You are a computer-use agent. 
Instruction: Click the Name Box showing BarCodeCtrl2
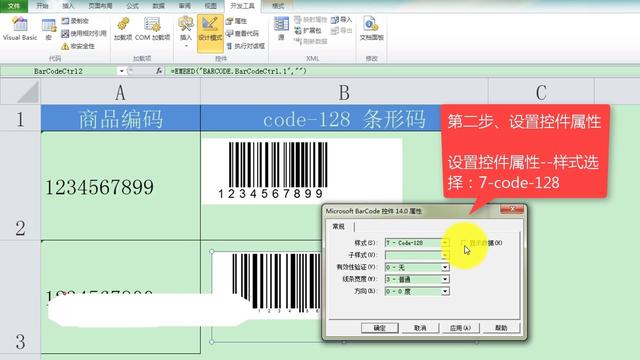coord(59,71)
